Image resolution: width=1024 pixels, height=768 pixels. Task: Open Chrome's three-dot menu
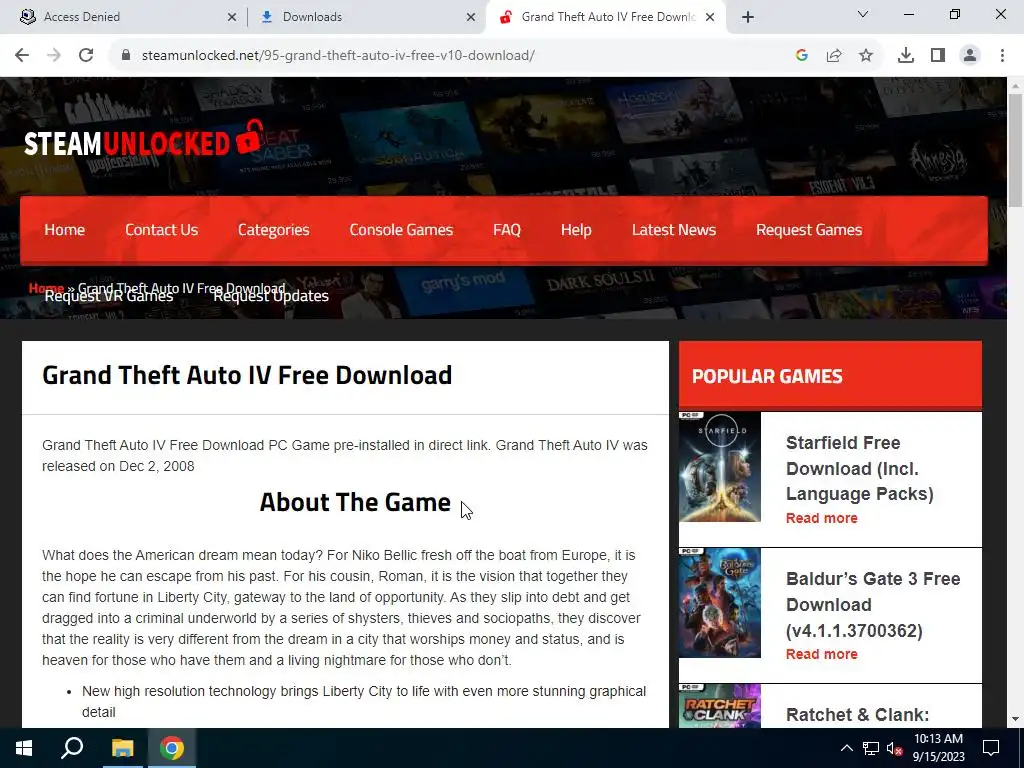point(1002,56)
